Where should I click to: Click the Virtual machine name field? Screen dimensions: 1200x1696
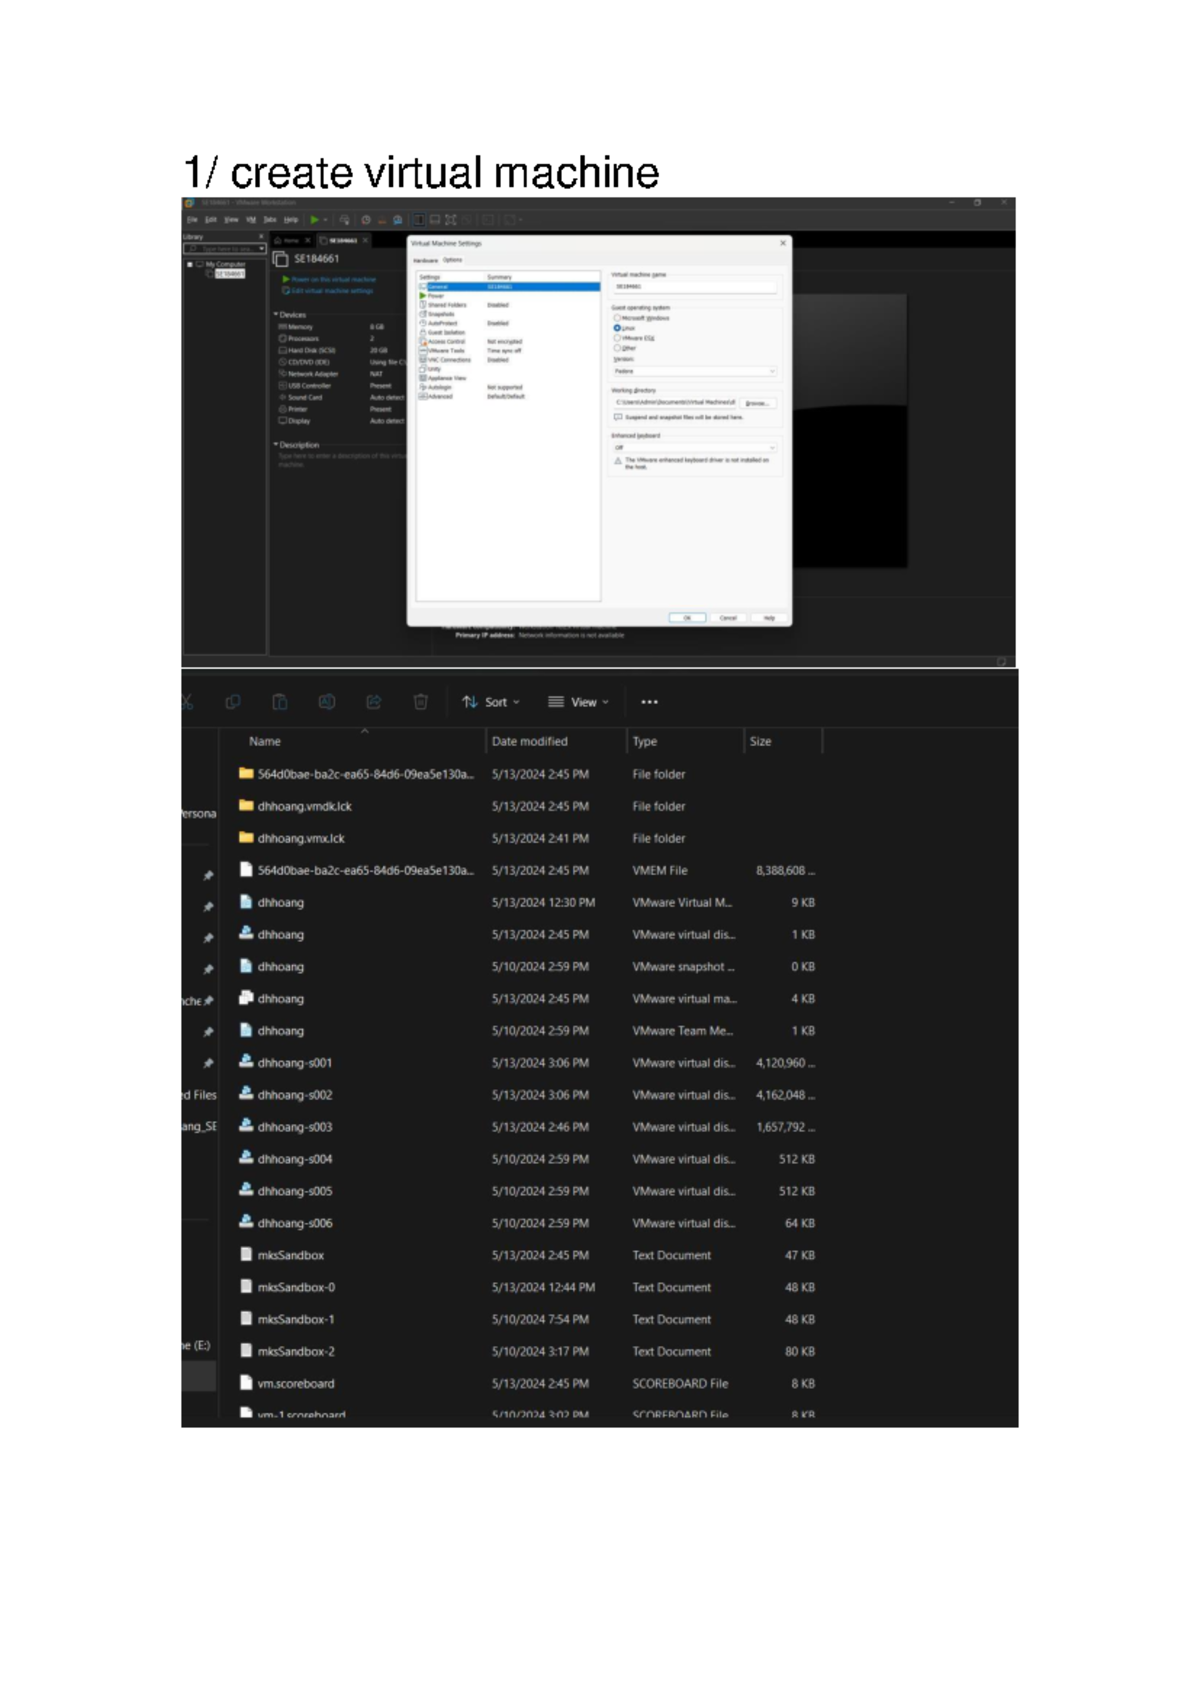pyautogui.click(x=694, y=287)
